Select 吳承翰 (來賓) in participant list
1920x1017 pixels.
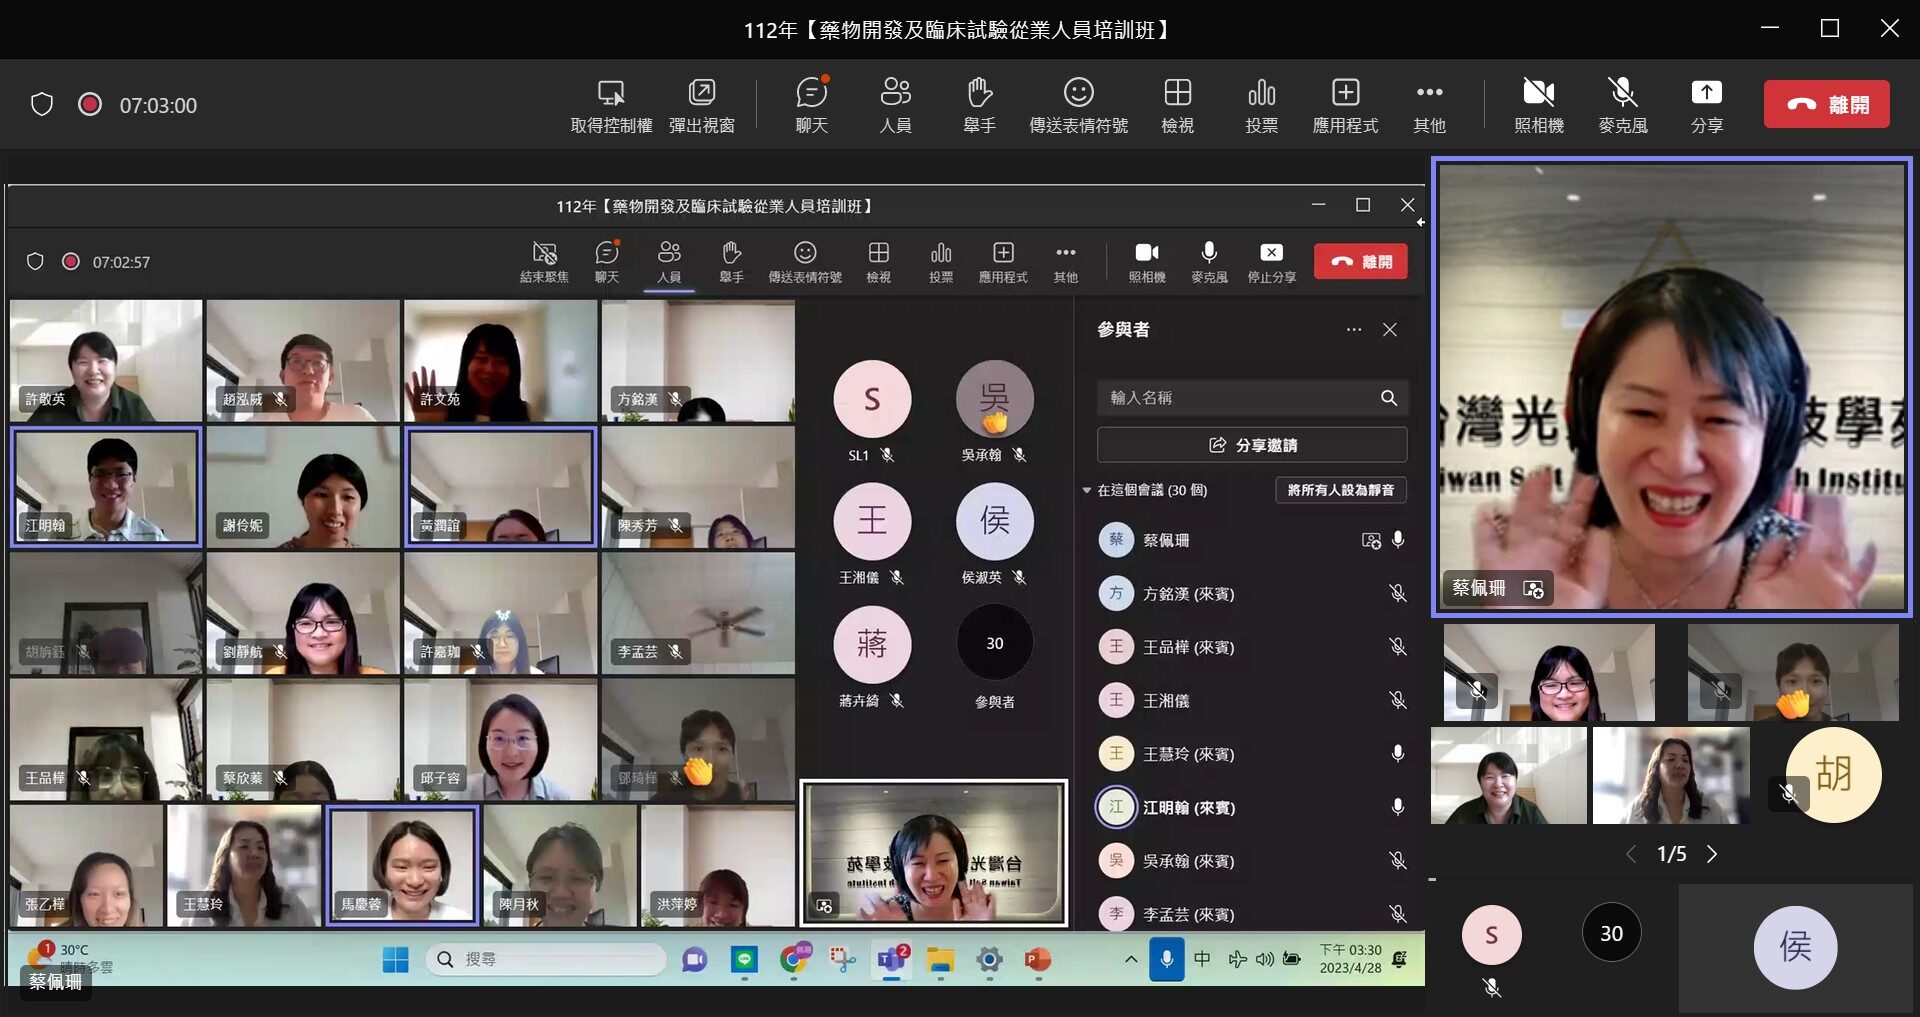pos(1252,860)
